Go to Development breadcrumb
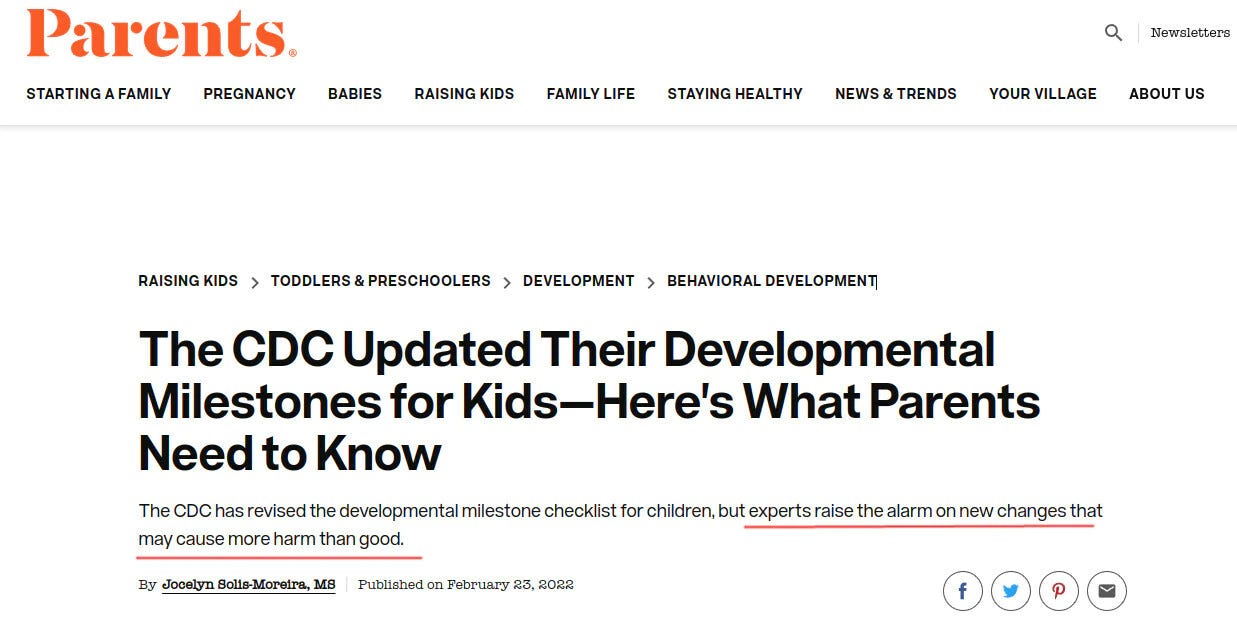The image size is (1237, 627). coord(579,281)
